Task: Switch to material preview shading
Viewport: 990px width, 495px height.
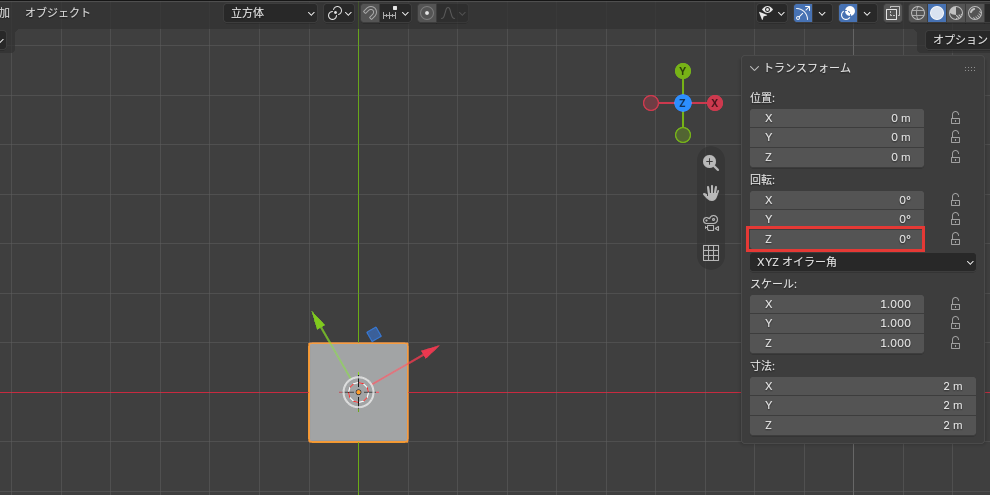Action: [x=956, y=13]
